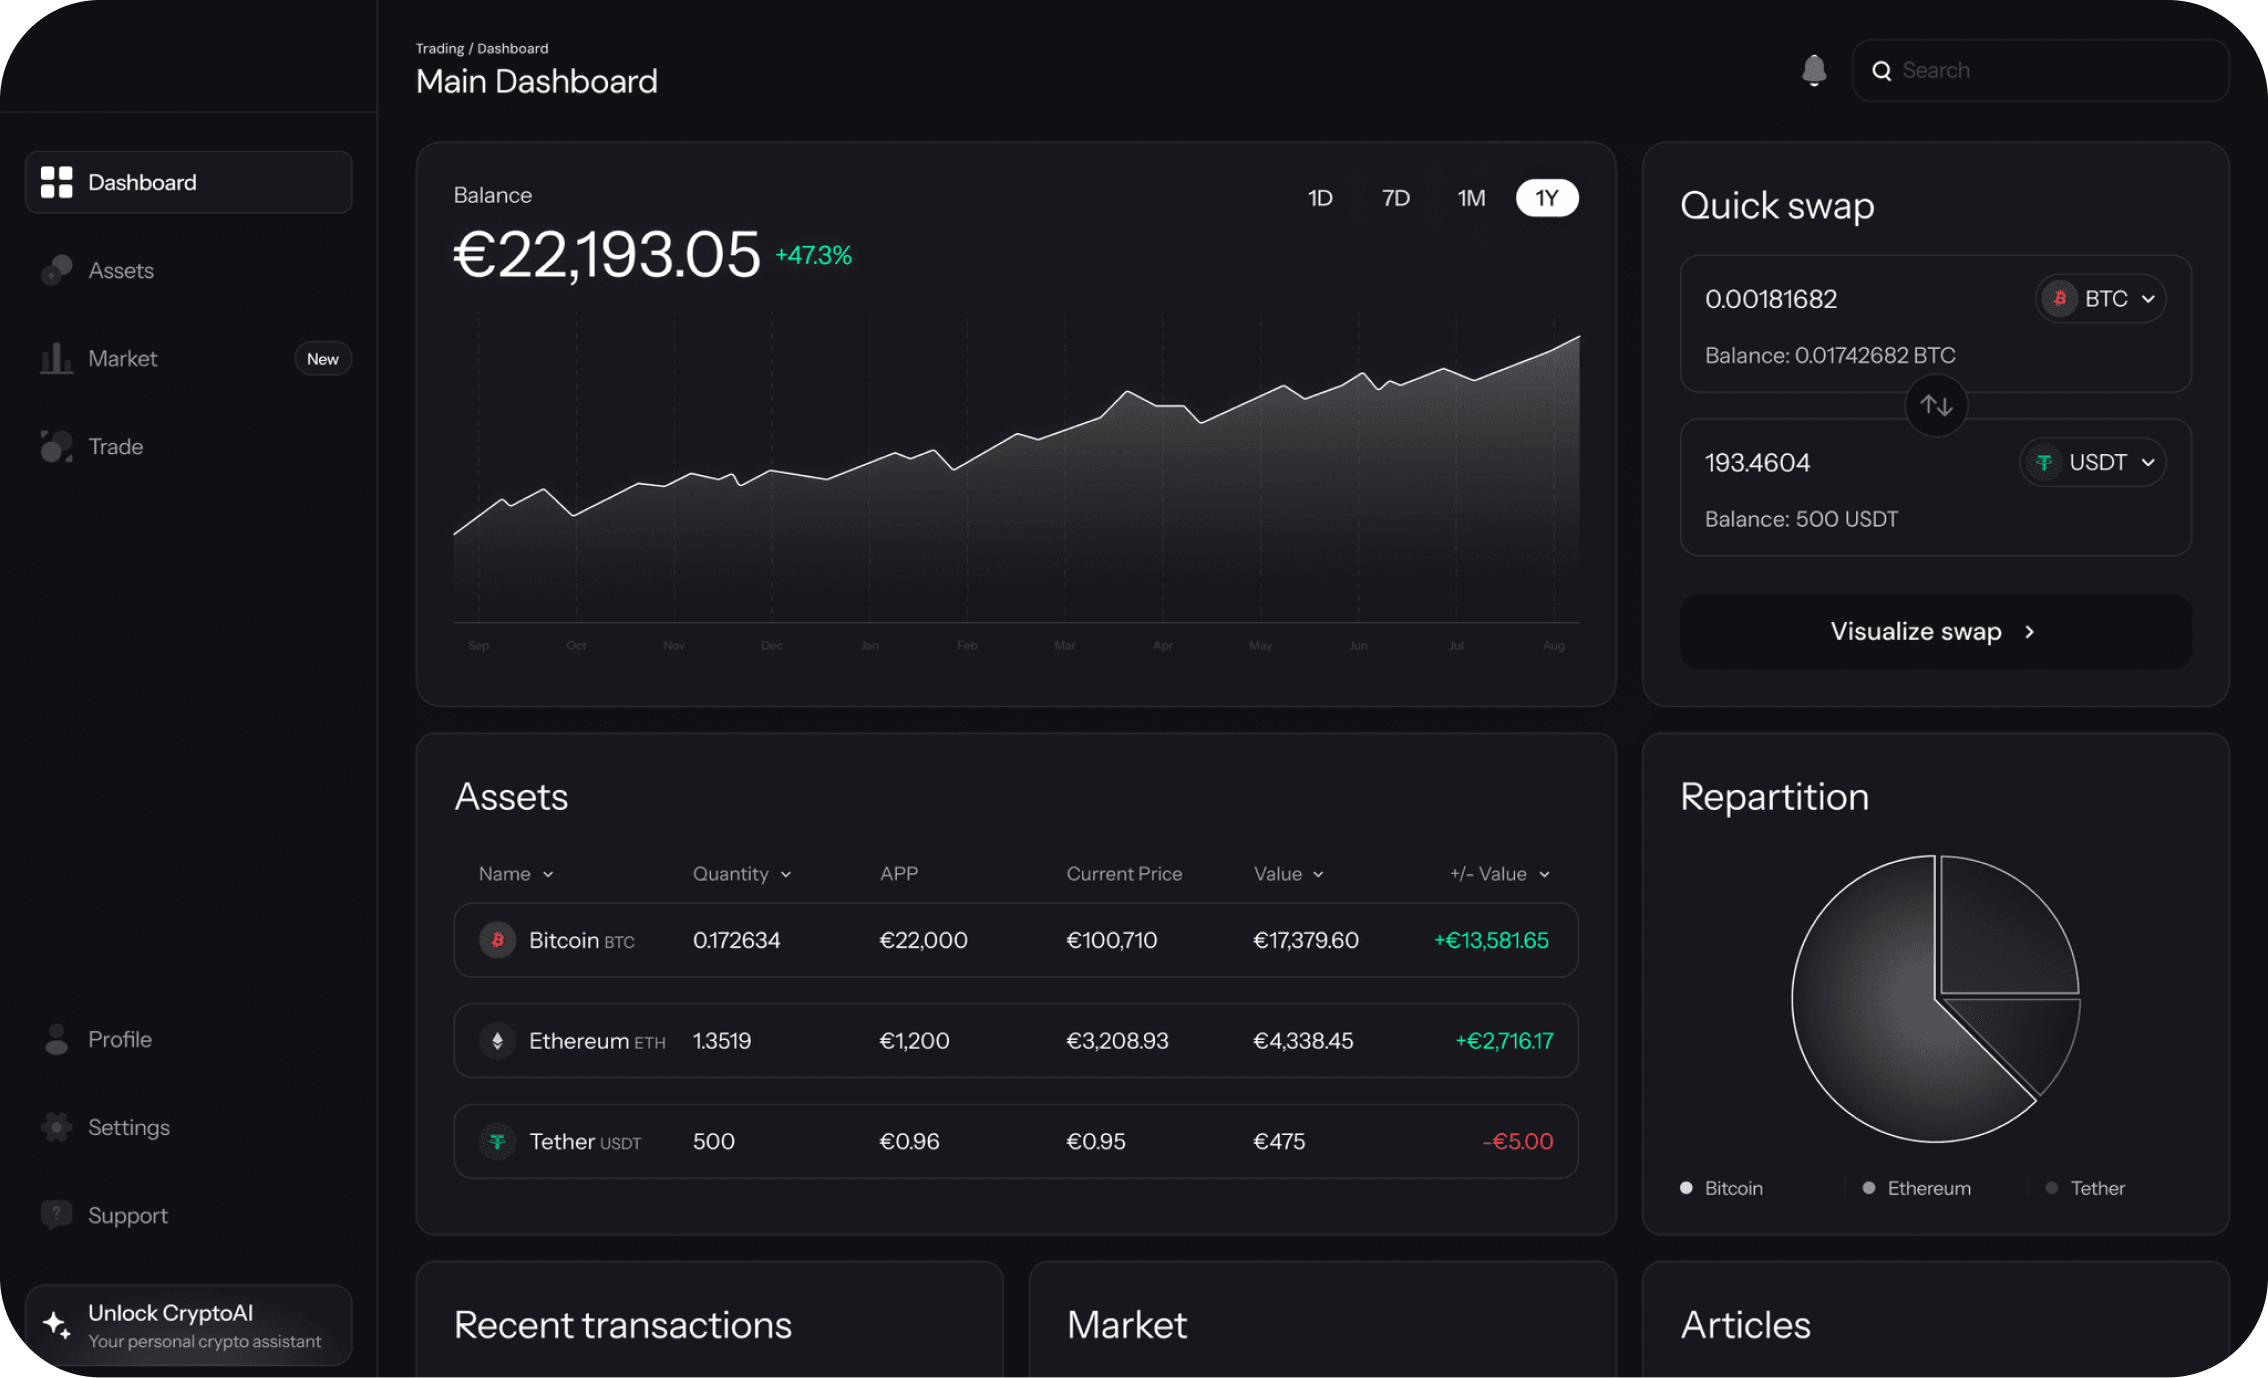The width and height of the screenshot is (2268, 1378).
Task: Switch balance chart to 7D view
Action: tap(1396, 197)
